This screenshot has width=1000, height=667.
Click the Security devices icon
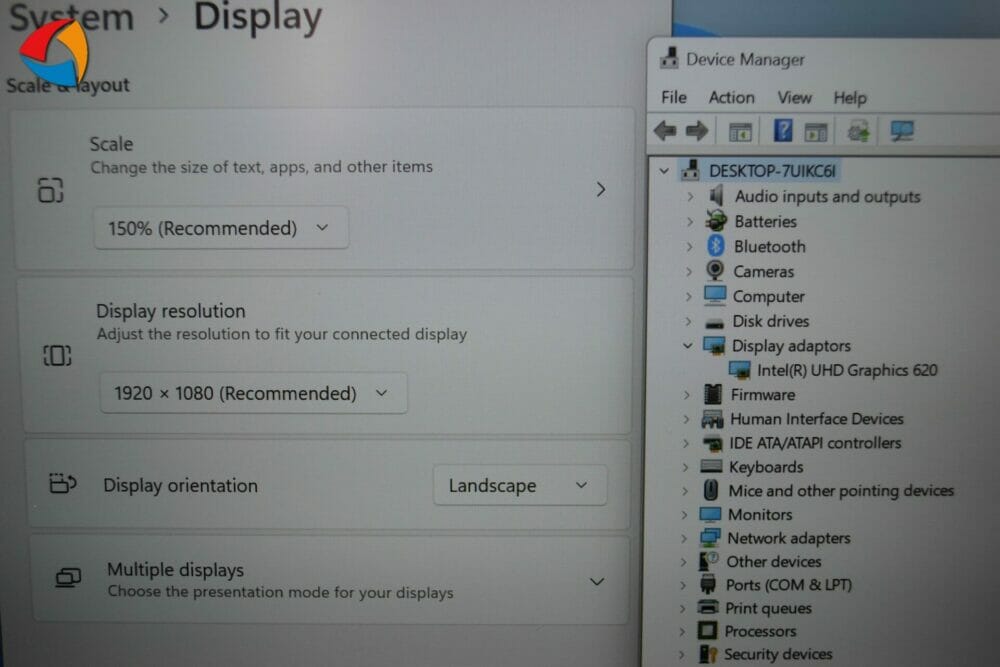(x=708, y=654)
